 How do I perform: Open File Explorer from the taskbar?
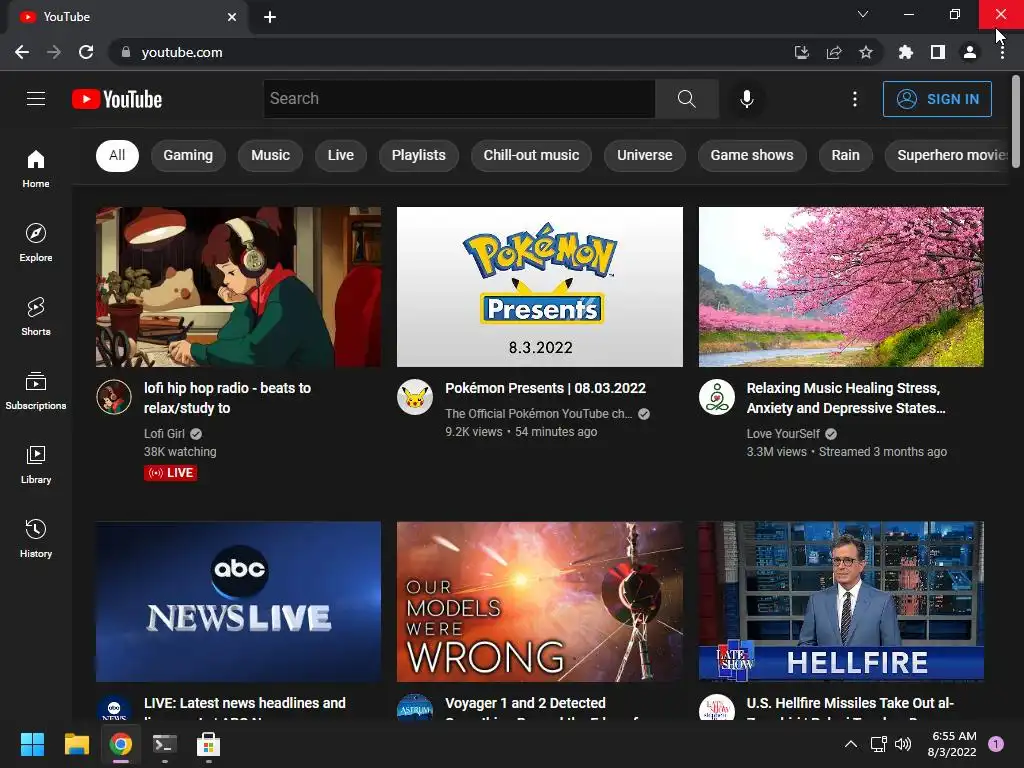point(76,744)
